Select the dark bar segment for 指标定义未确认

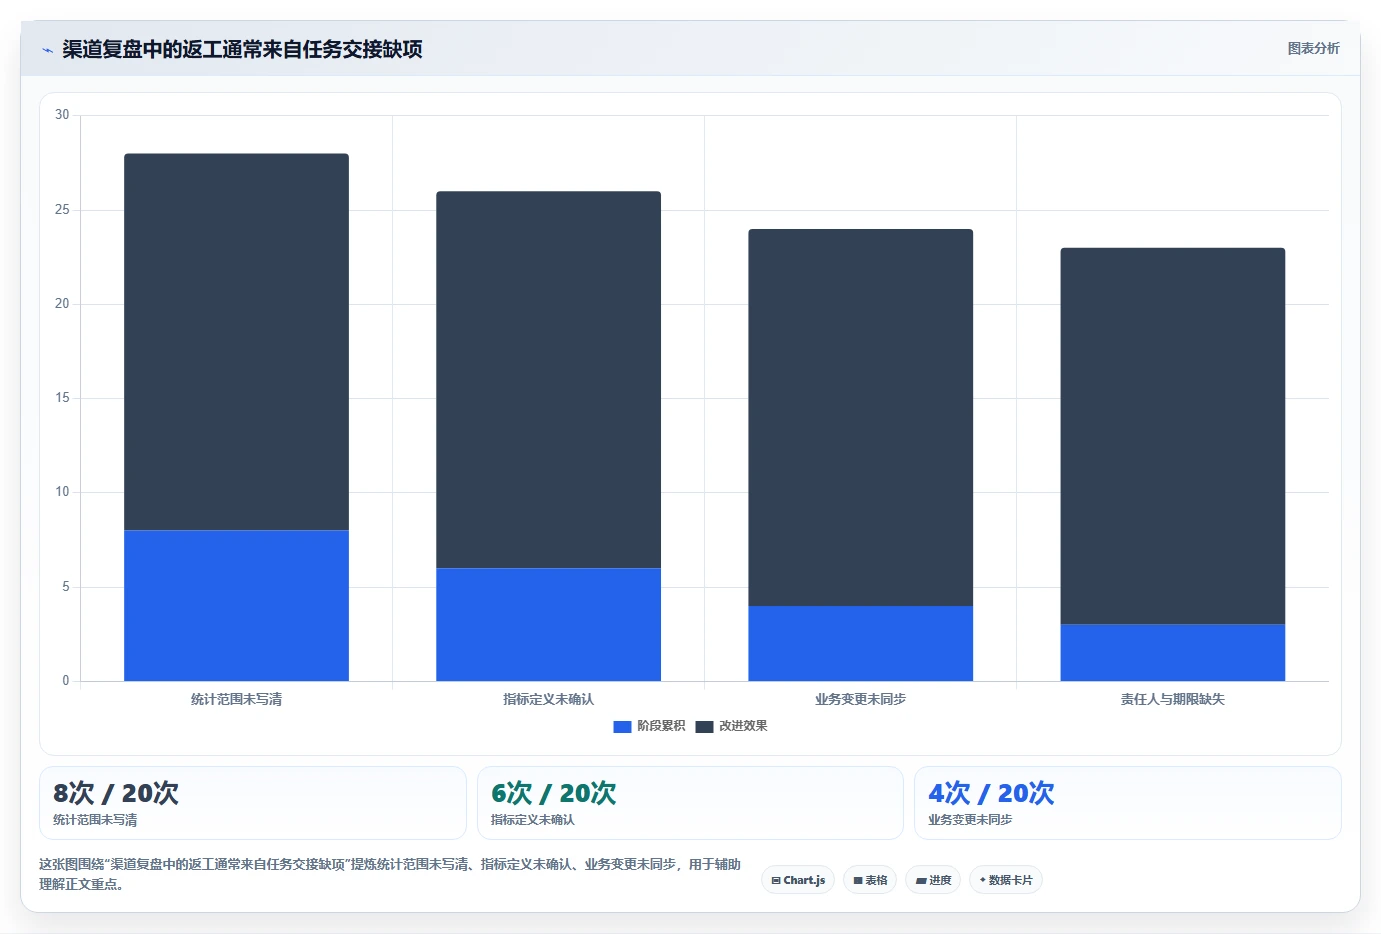[x=548, y=380]
